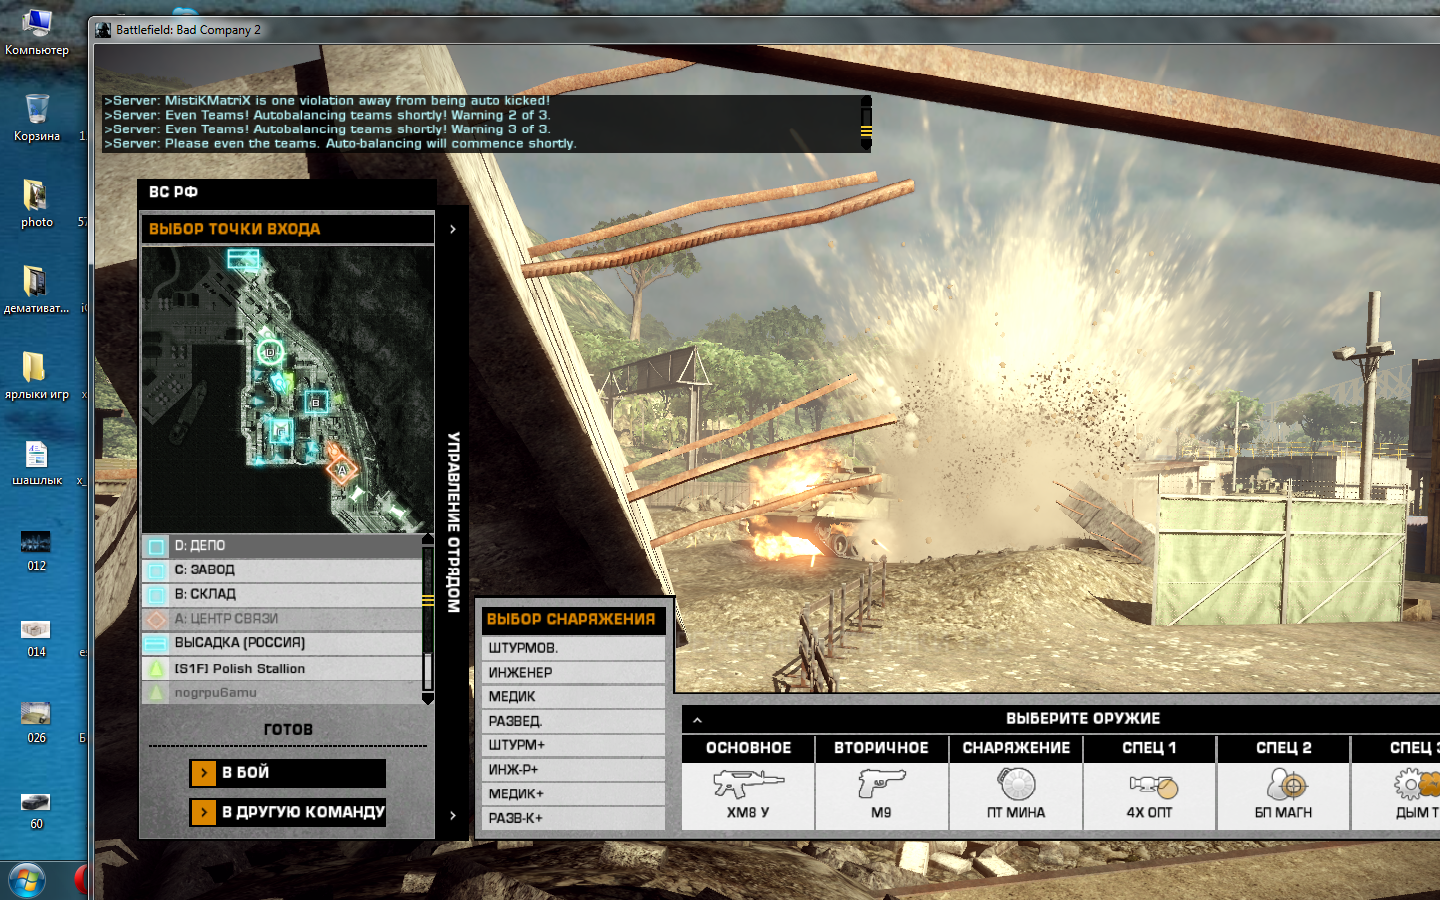This screenshot has height=900, width=1440.
Task: Click the orange arrow icon beside В БОЙ
Action: [203, 773]
